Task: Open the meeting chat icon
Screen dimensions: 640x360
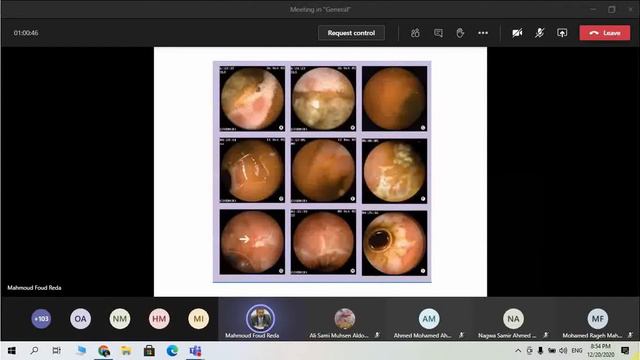Action: pos(438,33)
